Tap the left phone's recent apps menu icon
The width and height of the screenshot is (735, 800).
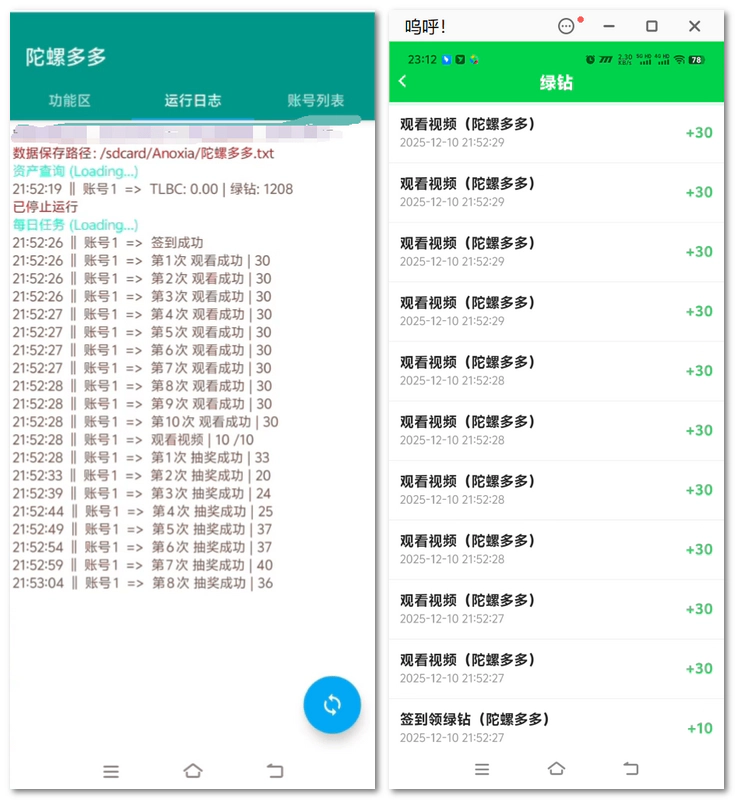(x=111, y=771)
